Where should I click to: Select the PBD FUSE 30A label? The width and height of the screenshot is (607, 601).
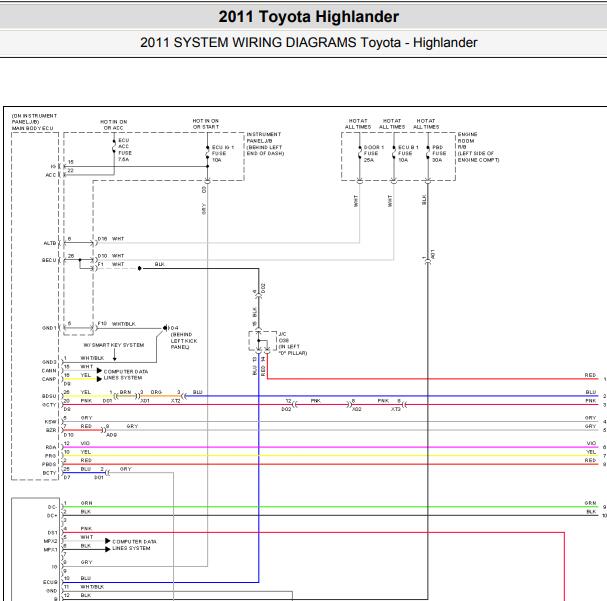point(437,154)
